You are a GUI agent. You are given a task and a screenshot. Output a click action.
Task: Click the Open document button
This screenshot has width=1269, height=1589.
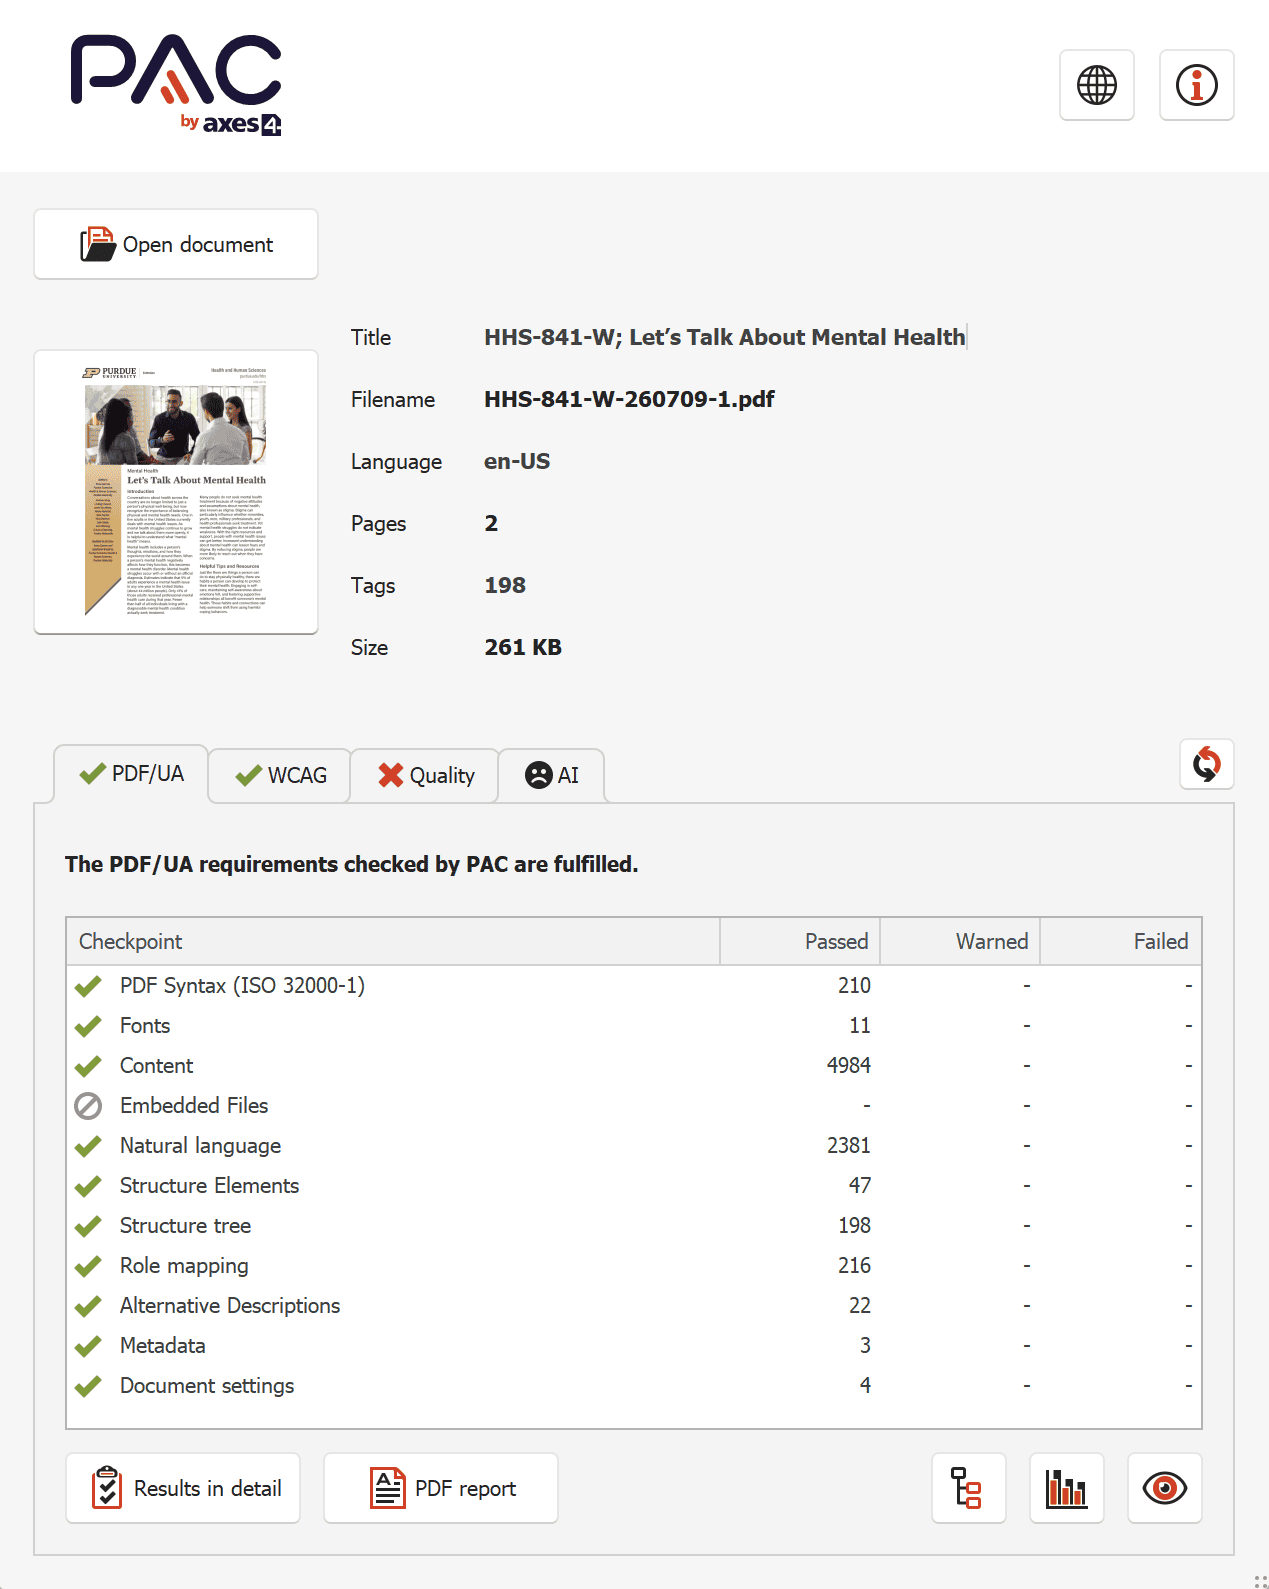click(176, 244)
